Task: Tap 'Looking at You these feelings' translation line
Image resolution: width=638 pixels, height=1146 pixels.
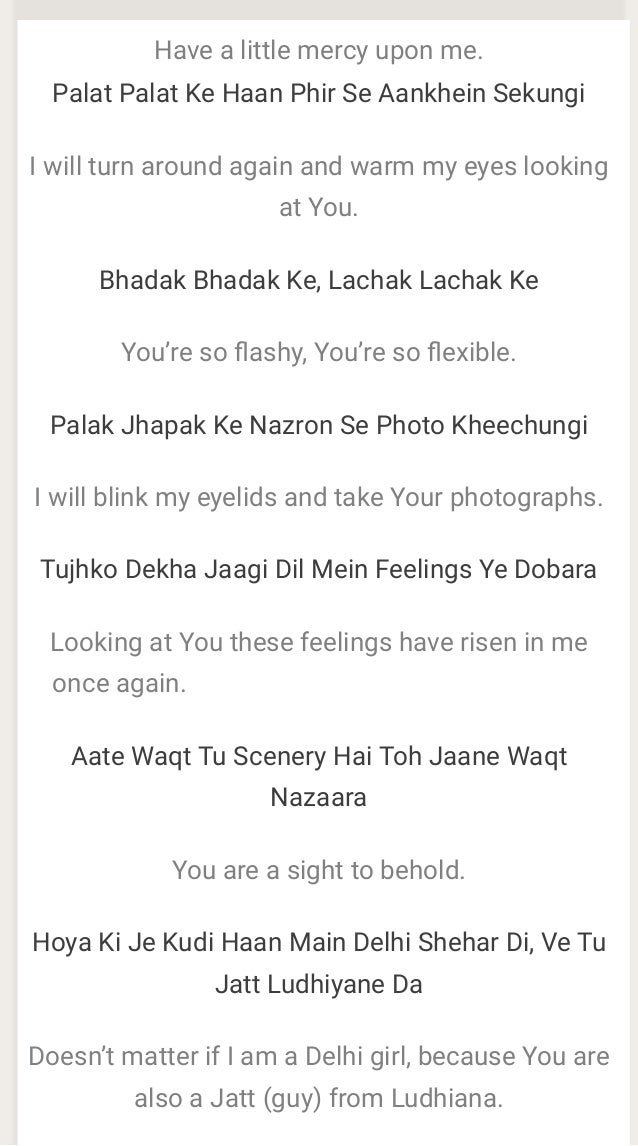Action: tap(319, 642)
